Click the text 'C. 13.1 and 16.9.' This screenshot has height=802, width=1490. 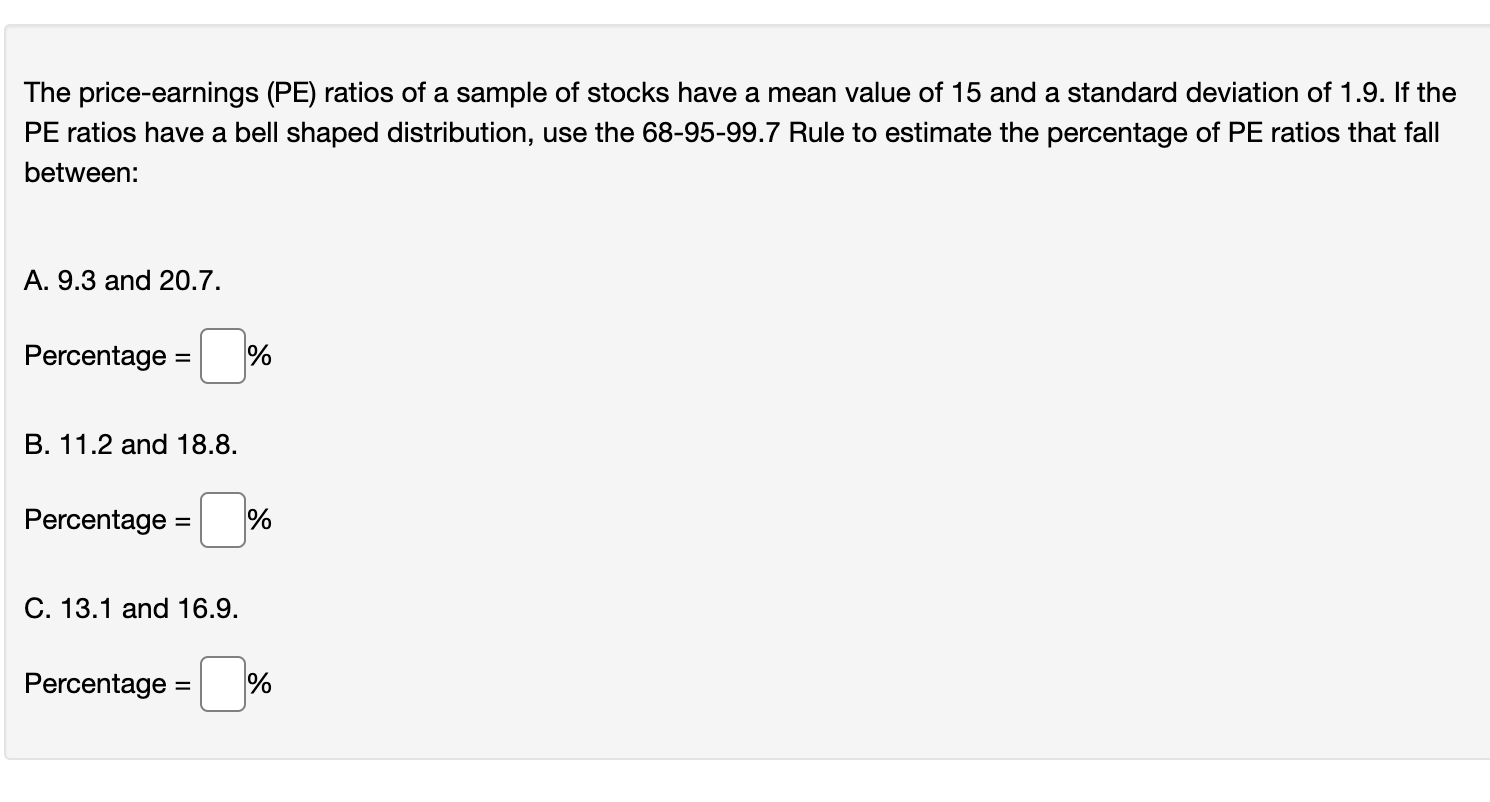pyautogui.click(x=130, y=609)
